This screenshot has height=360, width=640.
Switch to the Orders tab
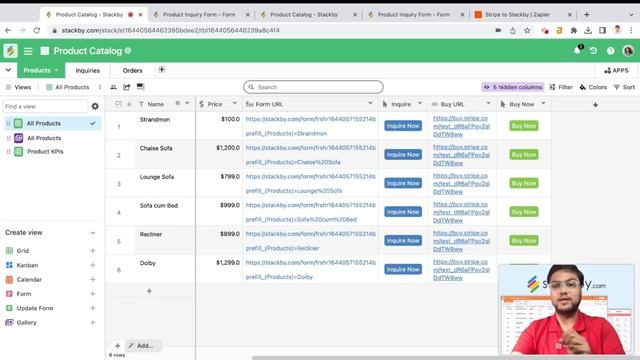tap(133, 70)
